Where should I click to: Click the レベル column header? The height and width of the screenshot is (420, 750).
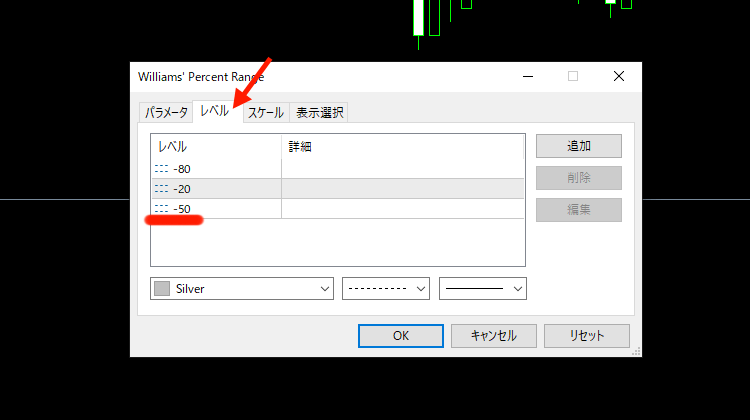click(216, 147)
